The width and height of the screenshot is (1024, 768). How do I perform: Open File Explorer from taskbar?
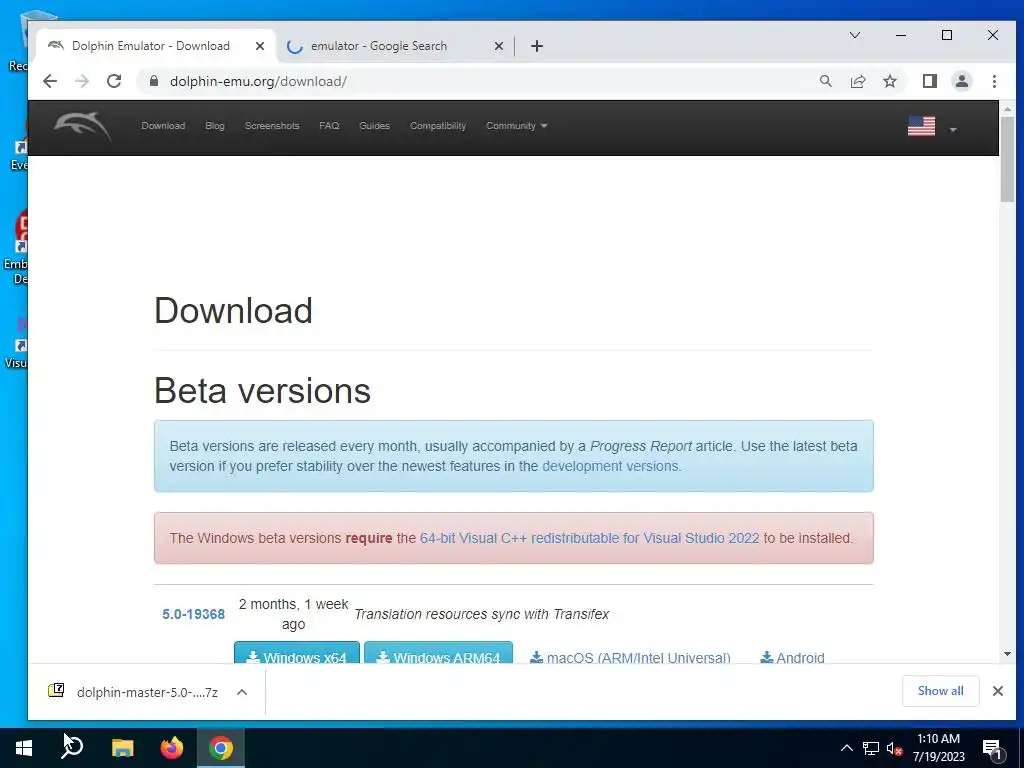pos(122,748)
